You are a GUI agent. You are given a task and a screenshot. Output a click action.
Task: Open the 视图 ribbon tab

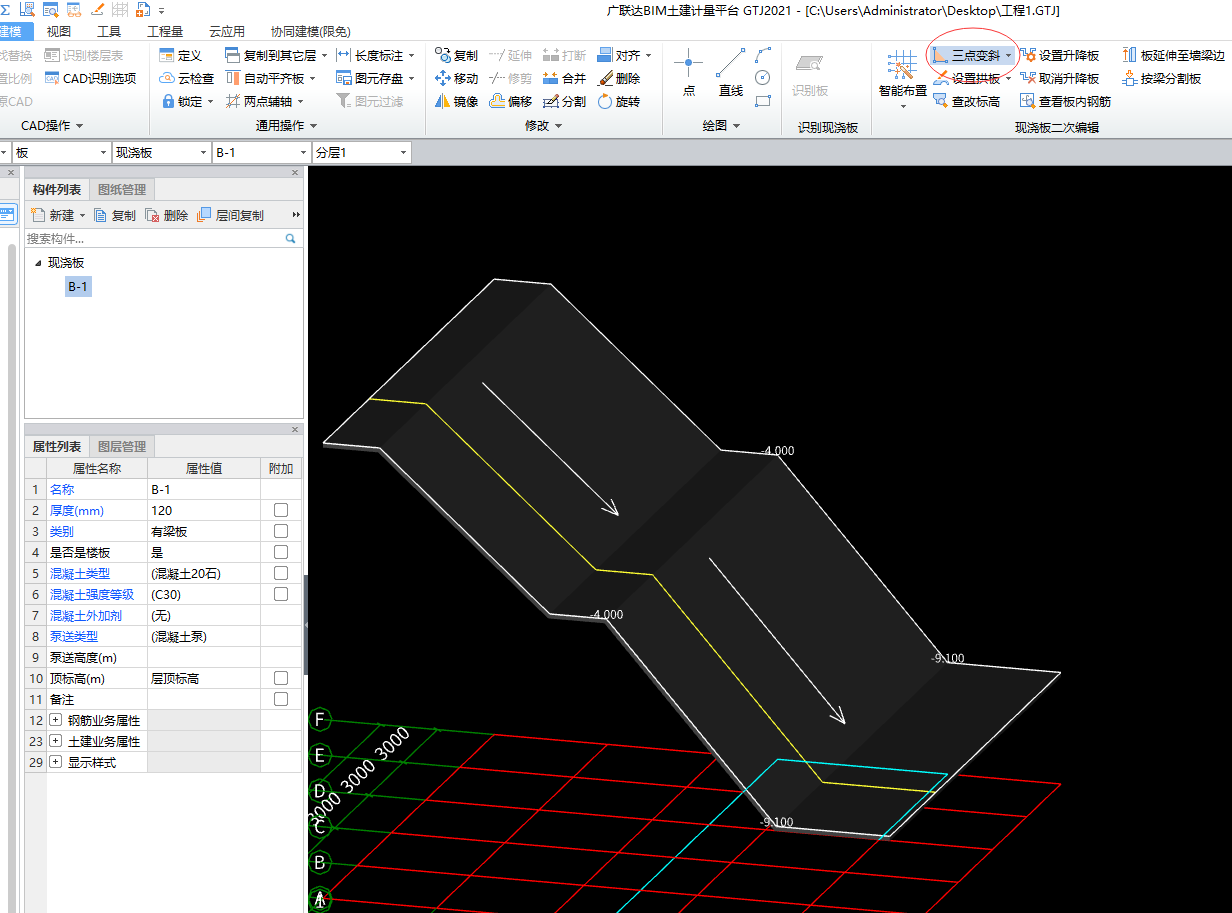59,31
